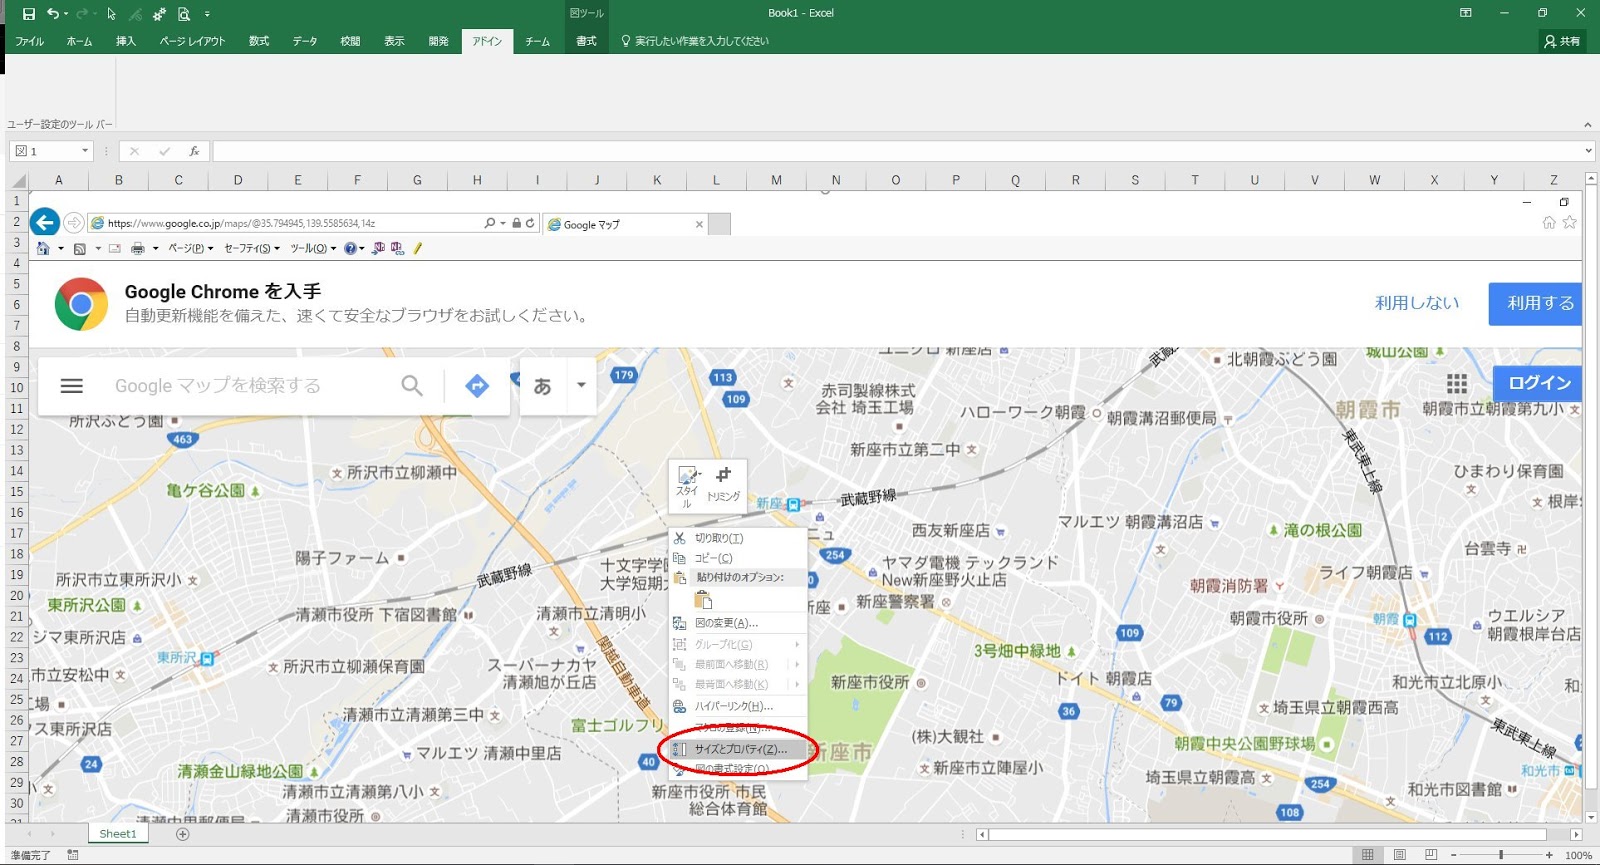Screen dimensions: 1600x865
Task: Click the blue browser Back arrow
Action: pos(44,222)
